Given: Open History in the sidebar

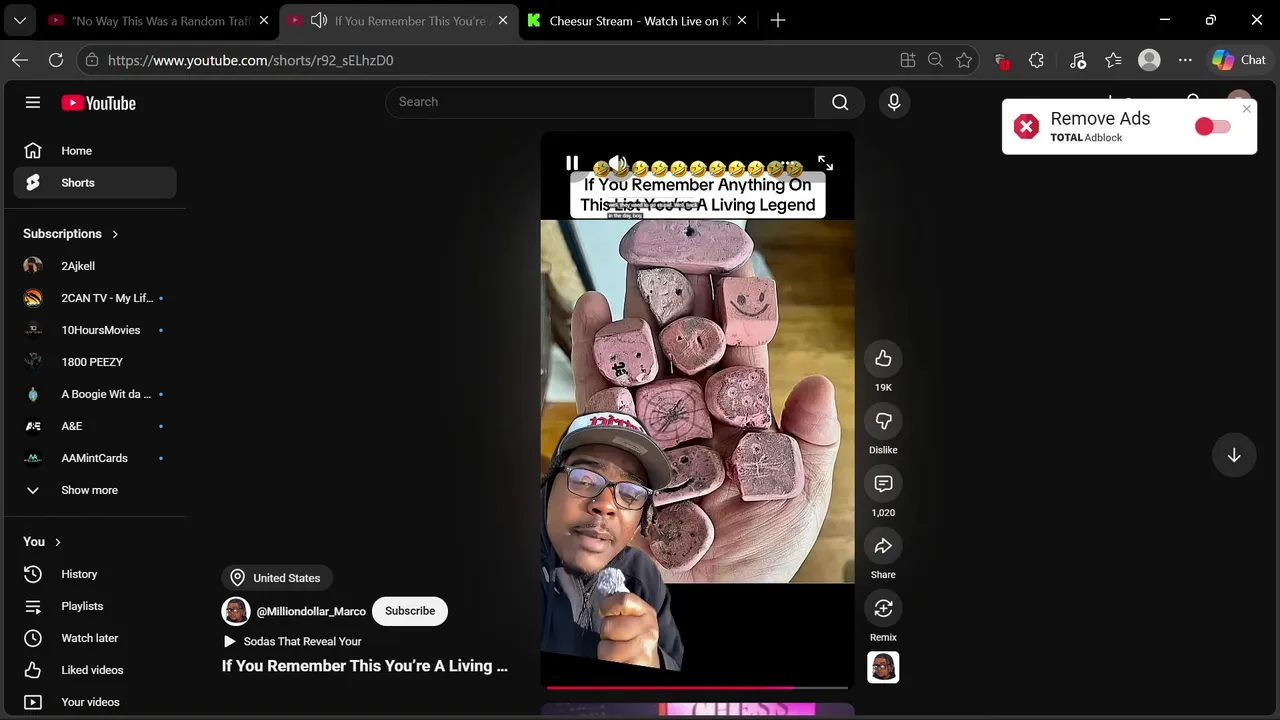Looking at the screenshot, I should click(x=95, y=574).
